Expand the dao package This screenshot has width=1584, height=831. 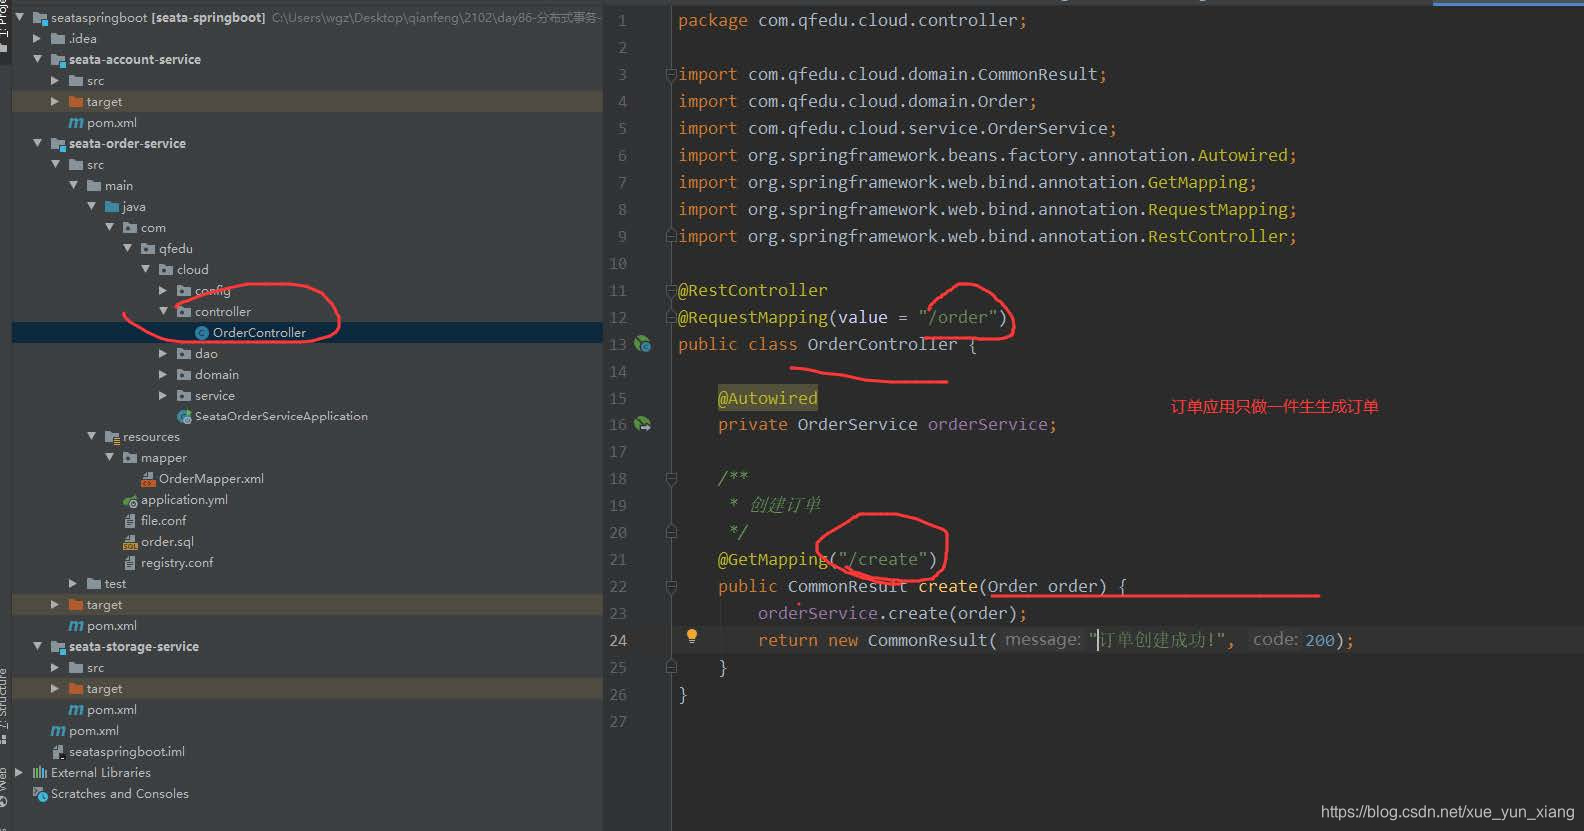pos(163,354)
